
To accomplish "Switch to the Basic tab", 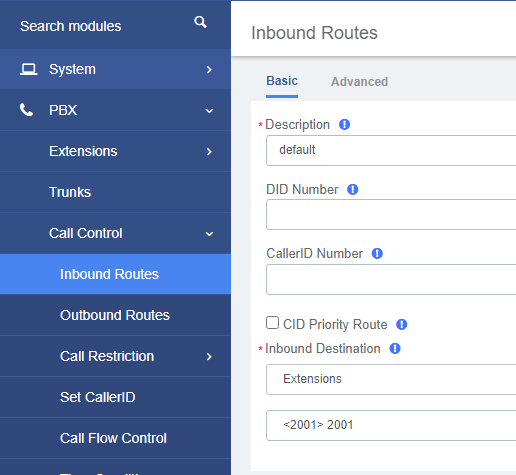I will coord(282,81).
